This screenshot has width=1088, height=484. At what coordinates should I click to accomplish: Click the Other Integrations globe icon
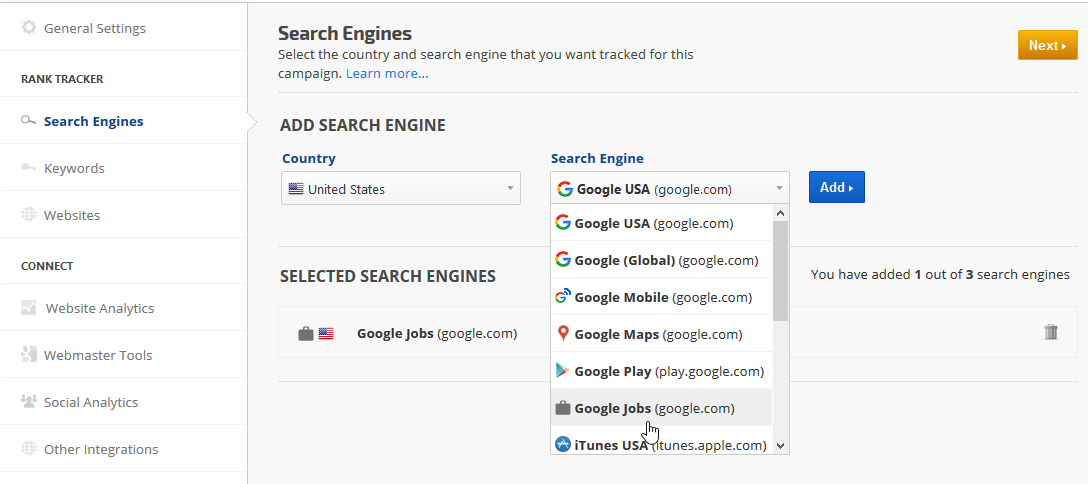click(x=29, y=449)
